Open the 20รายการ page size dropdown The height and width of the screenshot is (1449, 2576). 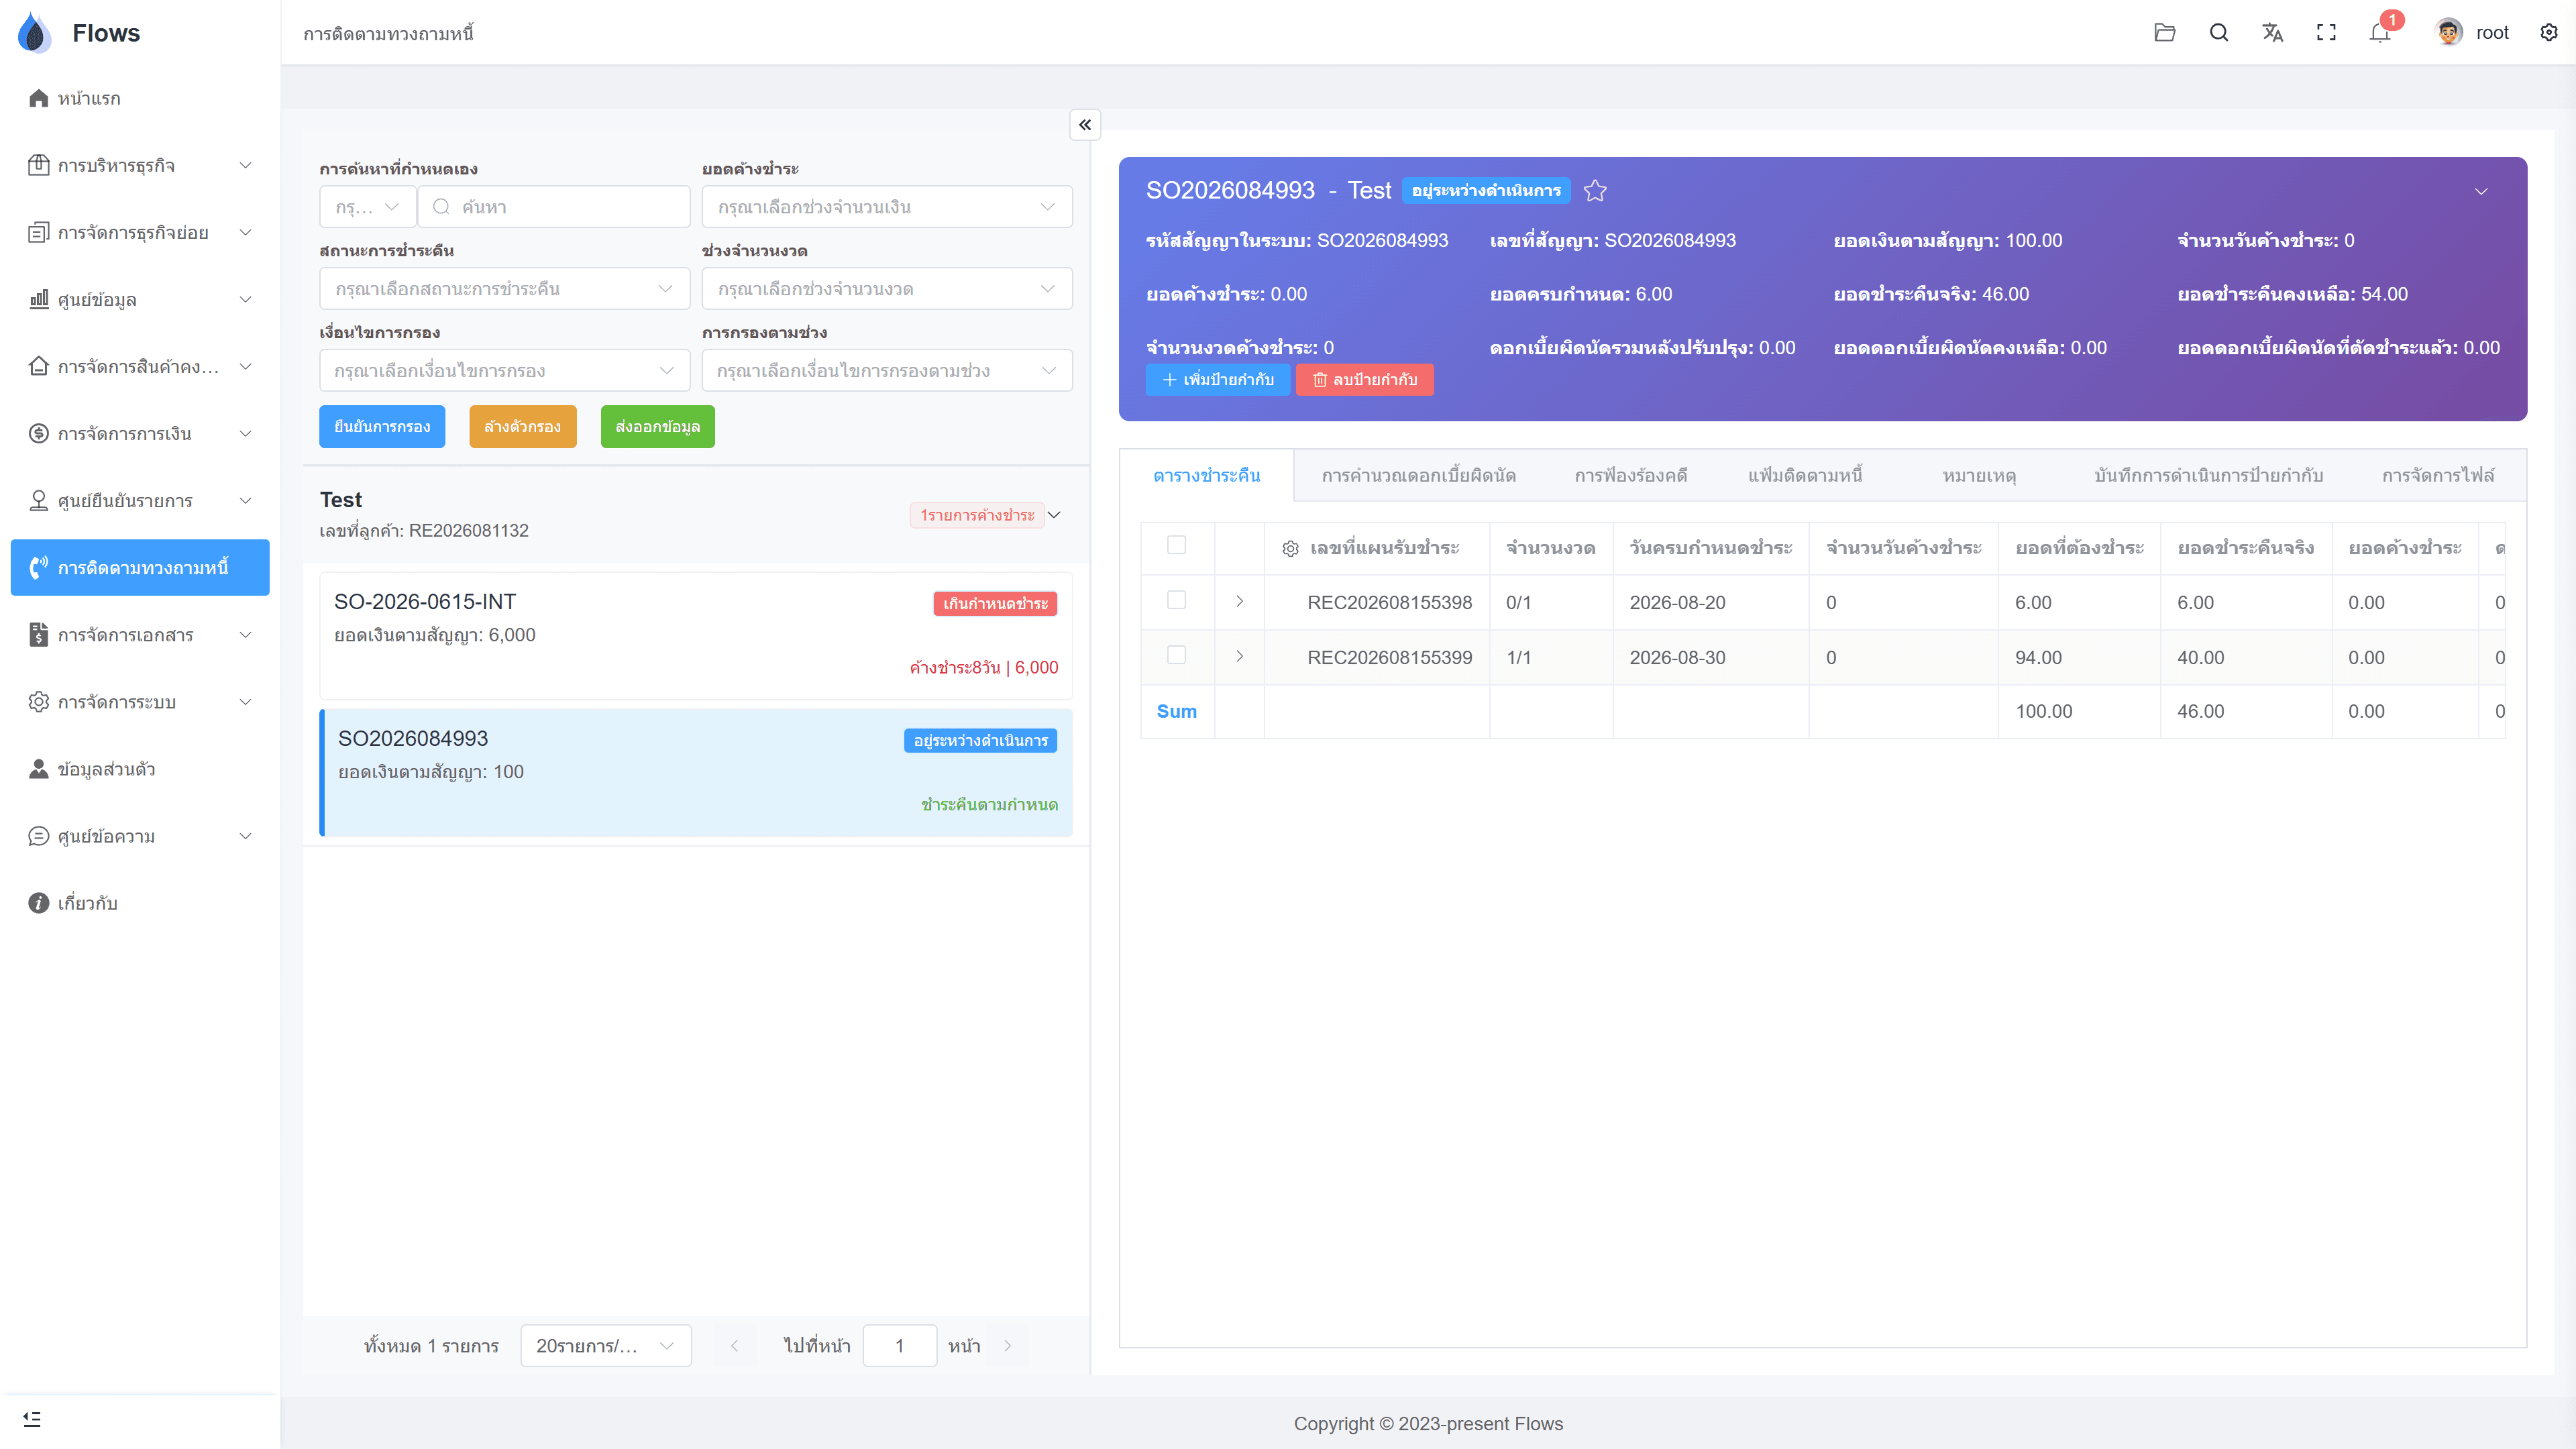(605, 1346)
